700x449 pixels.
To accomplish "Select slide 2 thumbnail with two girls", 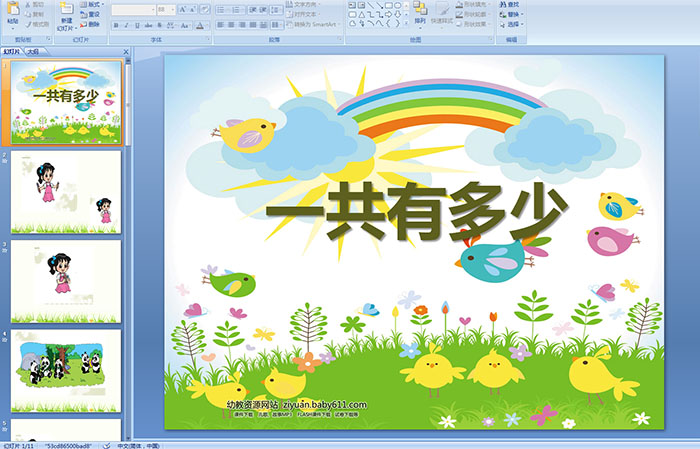I will [66, 192].
